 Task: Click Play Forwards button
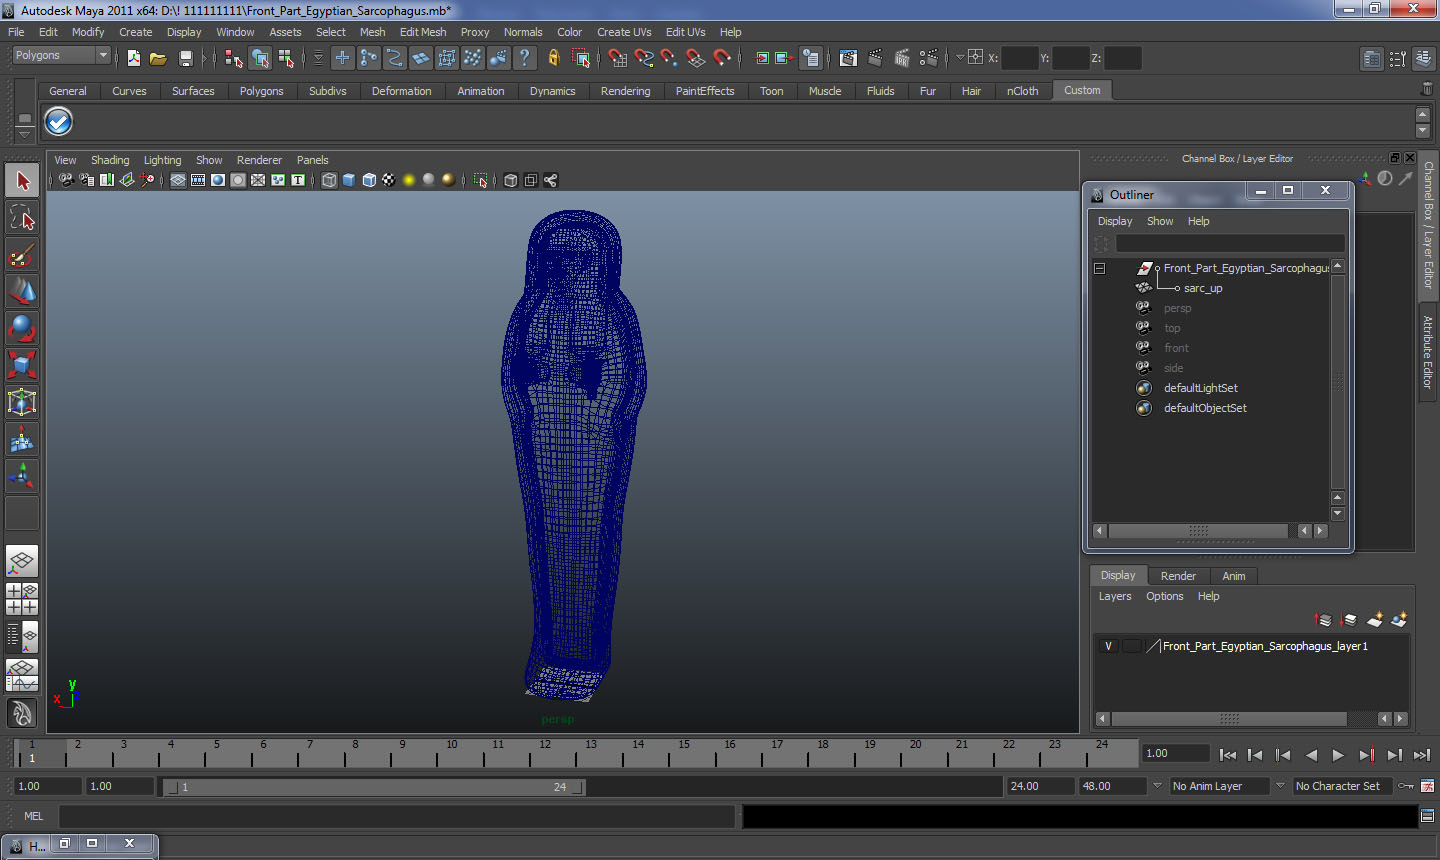coord(1338,755)
